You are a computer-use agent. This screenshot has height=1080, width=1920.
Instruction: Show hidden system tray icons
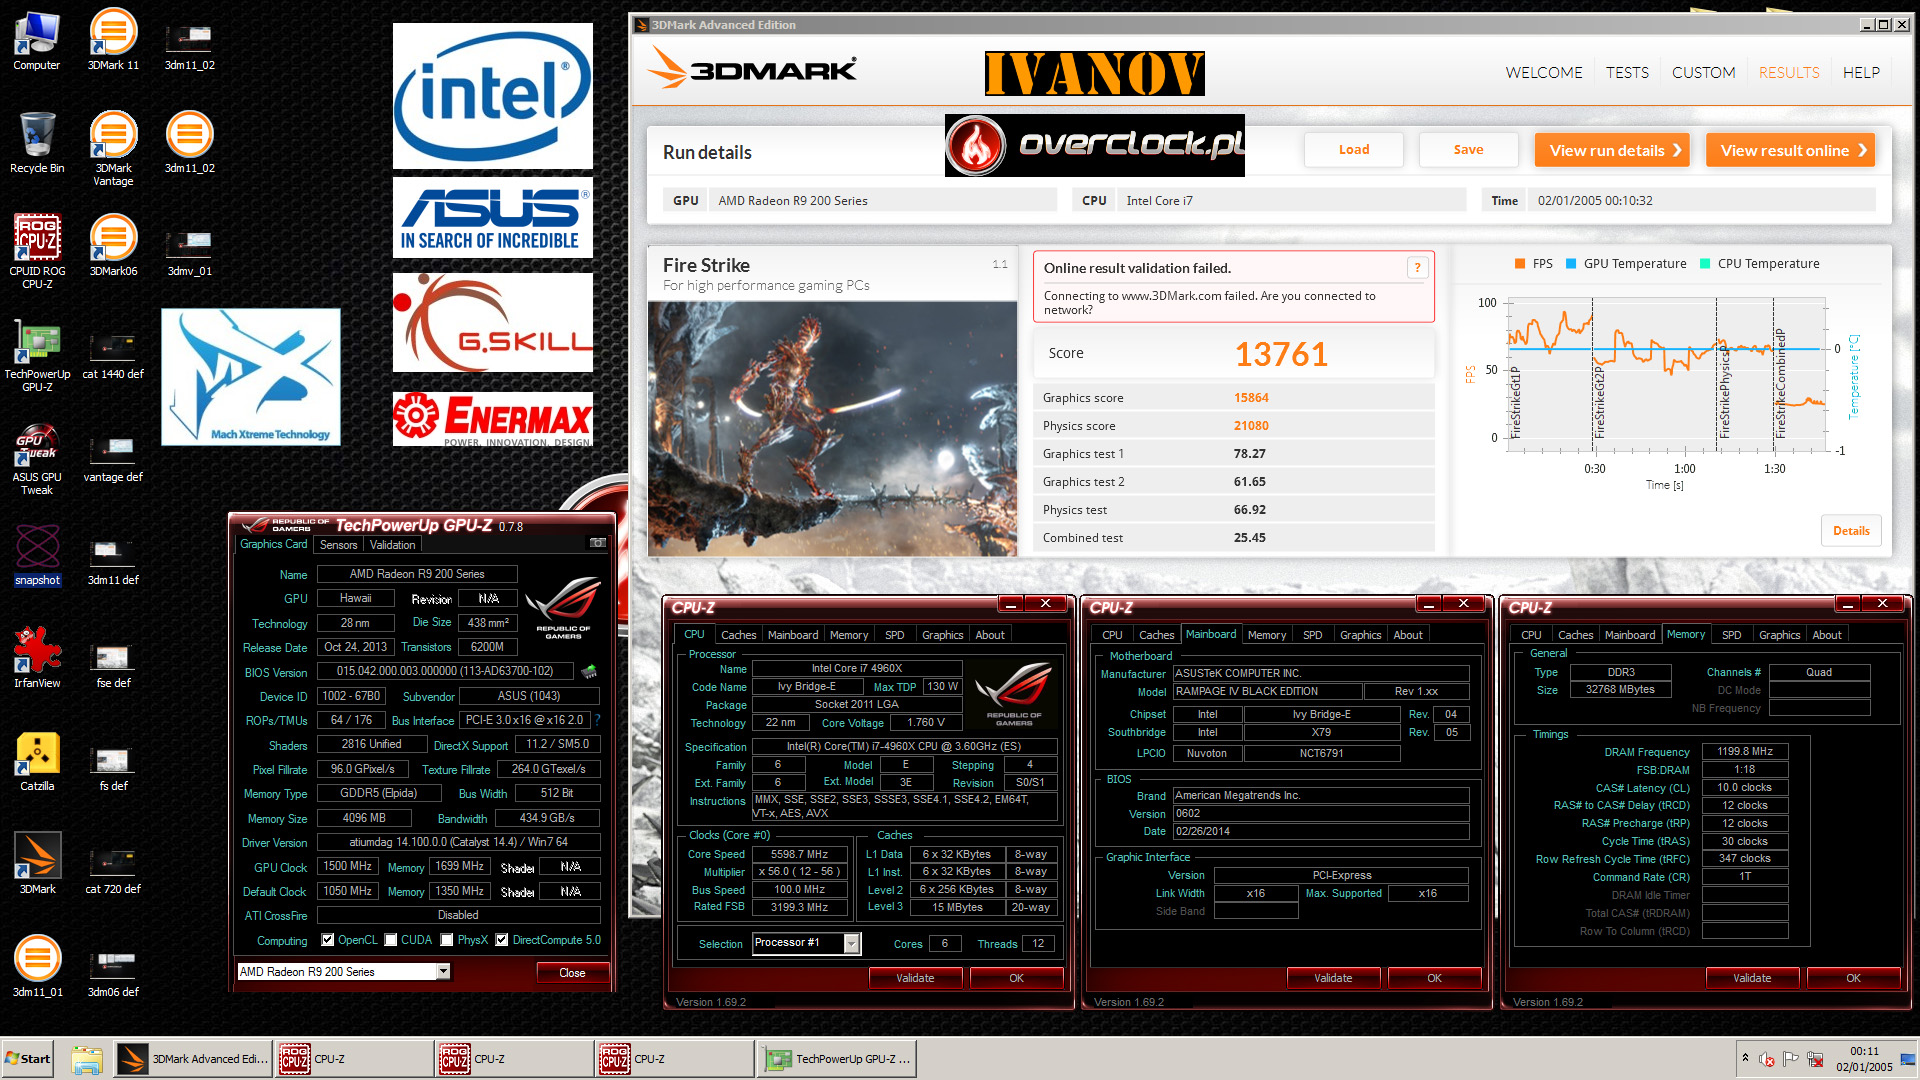[x=1745, y=1058]
